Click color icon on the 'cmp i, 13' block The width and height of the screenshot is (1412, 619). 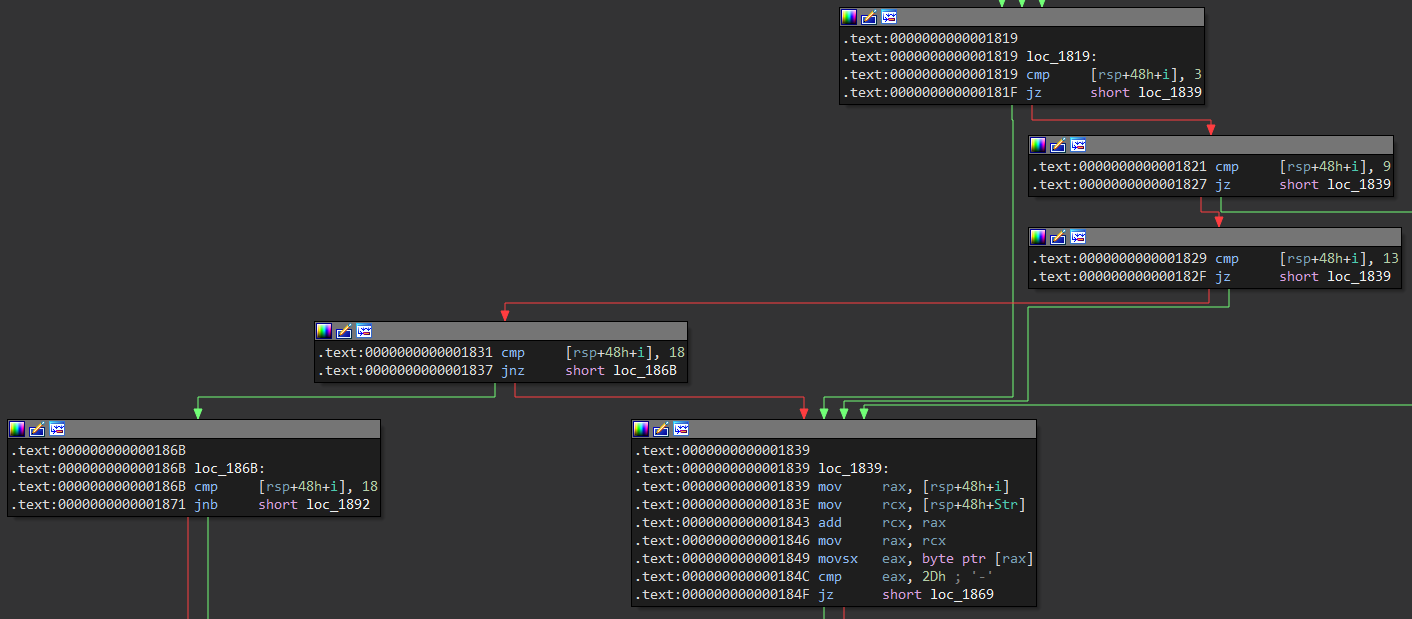pyautogui.click(x=1038, y=237)
